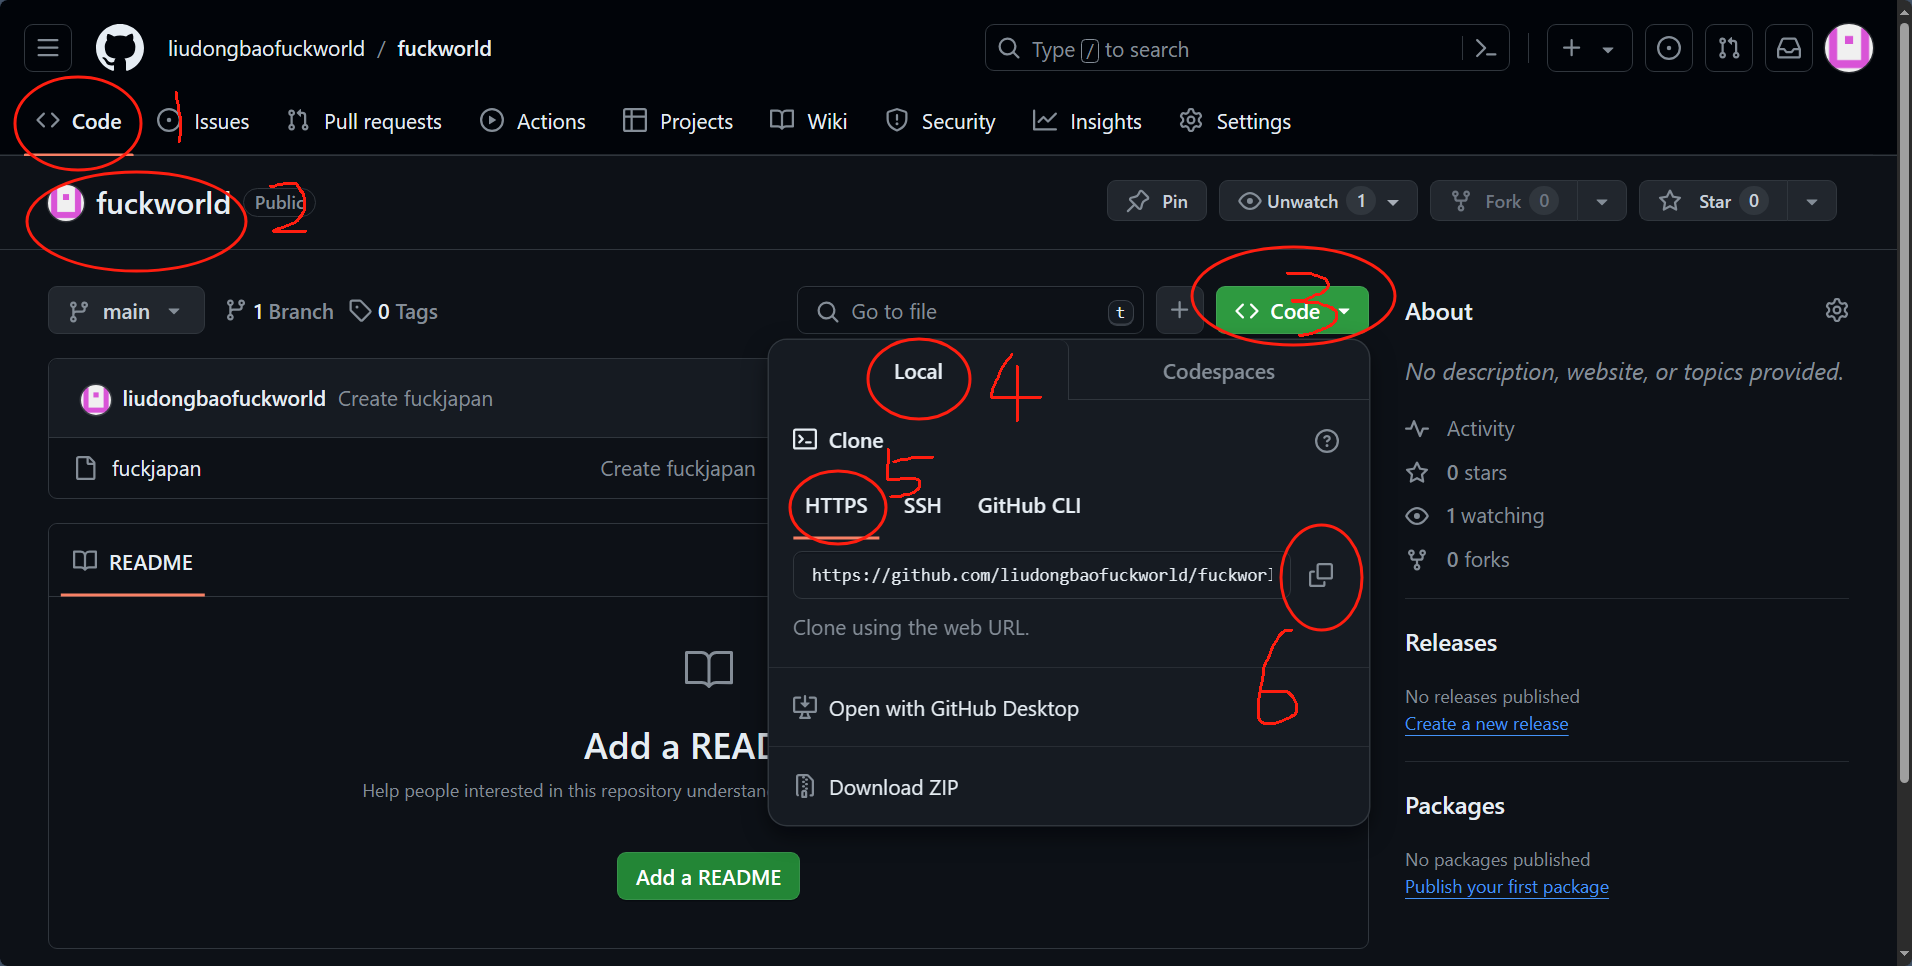The height and width of the screenshot is (966, 1912).
Task: Select the SSH clone option
Action: point(922,506)
